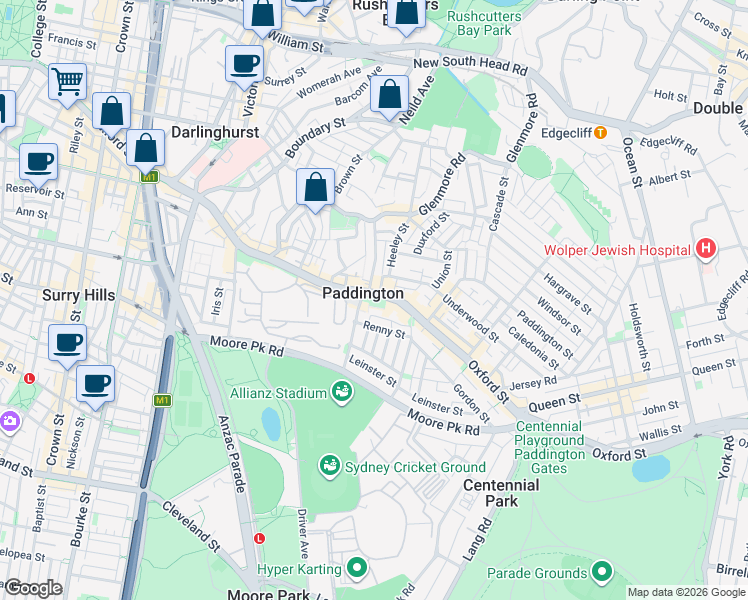748x600 pixels.
Task: Click the Hargrave St label
Action: click(x=568, y=294)
